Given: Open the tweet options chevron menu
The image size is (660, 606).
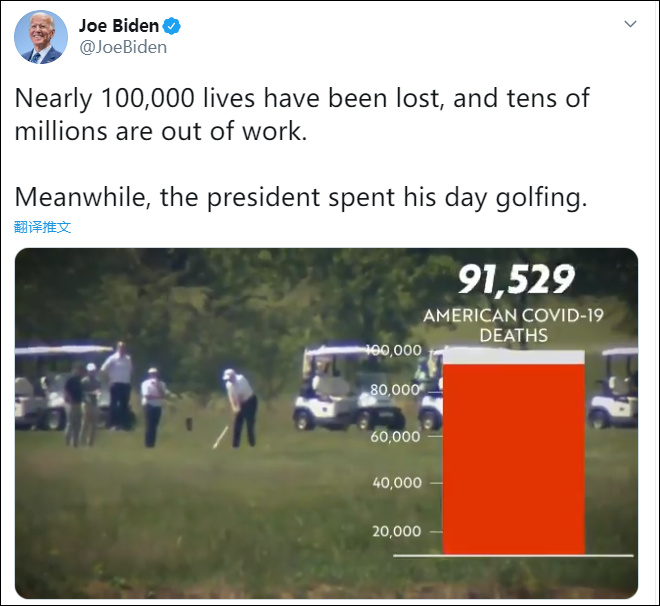Looking at the screenshot, I should [x=630, y=23].
